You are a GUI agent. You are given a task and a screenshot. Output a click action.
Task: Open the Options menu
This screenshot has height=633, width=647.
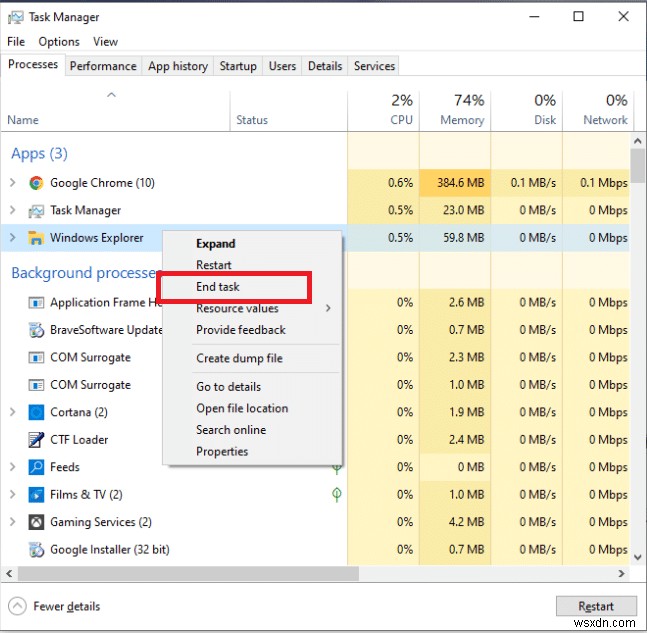pos(59,42)
